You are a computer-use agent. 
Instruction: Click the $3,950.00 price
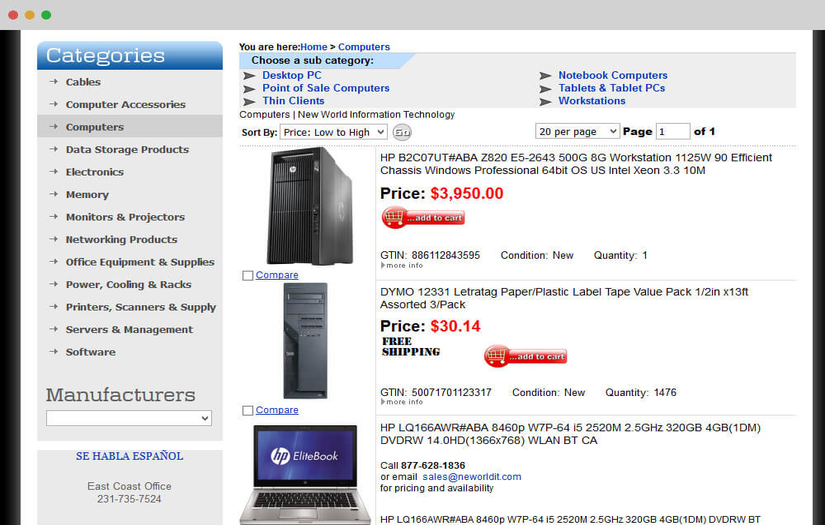(467, 194)
